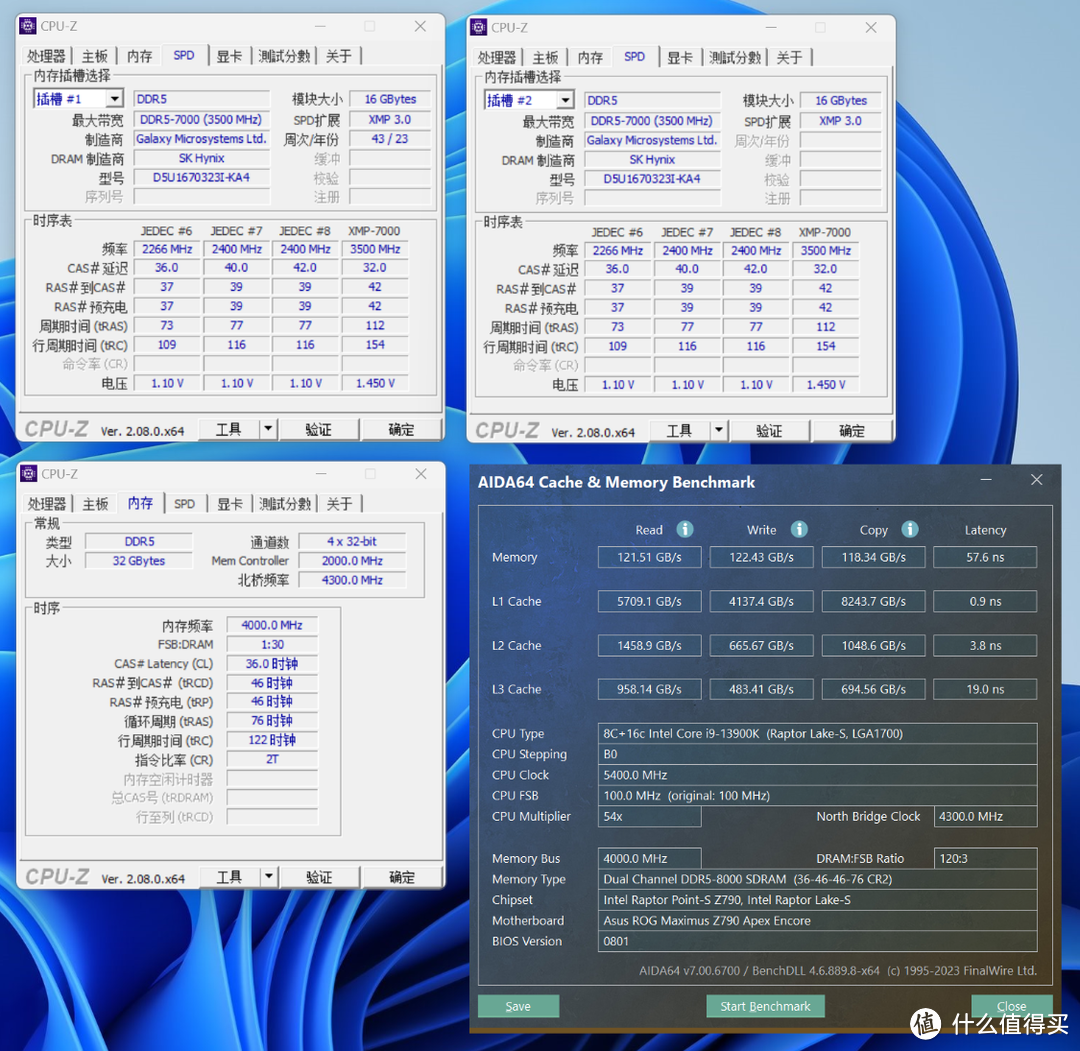This screenshot has width=1080, height=1051.
Task: Click L1 Cache Read value 5709.1 GB/s
Action: tap(649, 601)
